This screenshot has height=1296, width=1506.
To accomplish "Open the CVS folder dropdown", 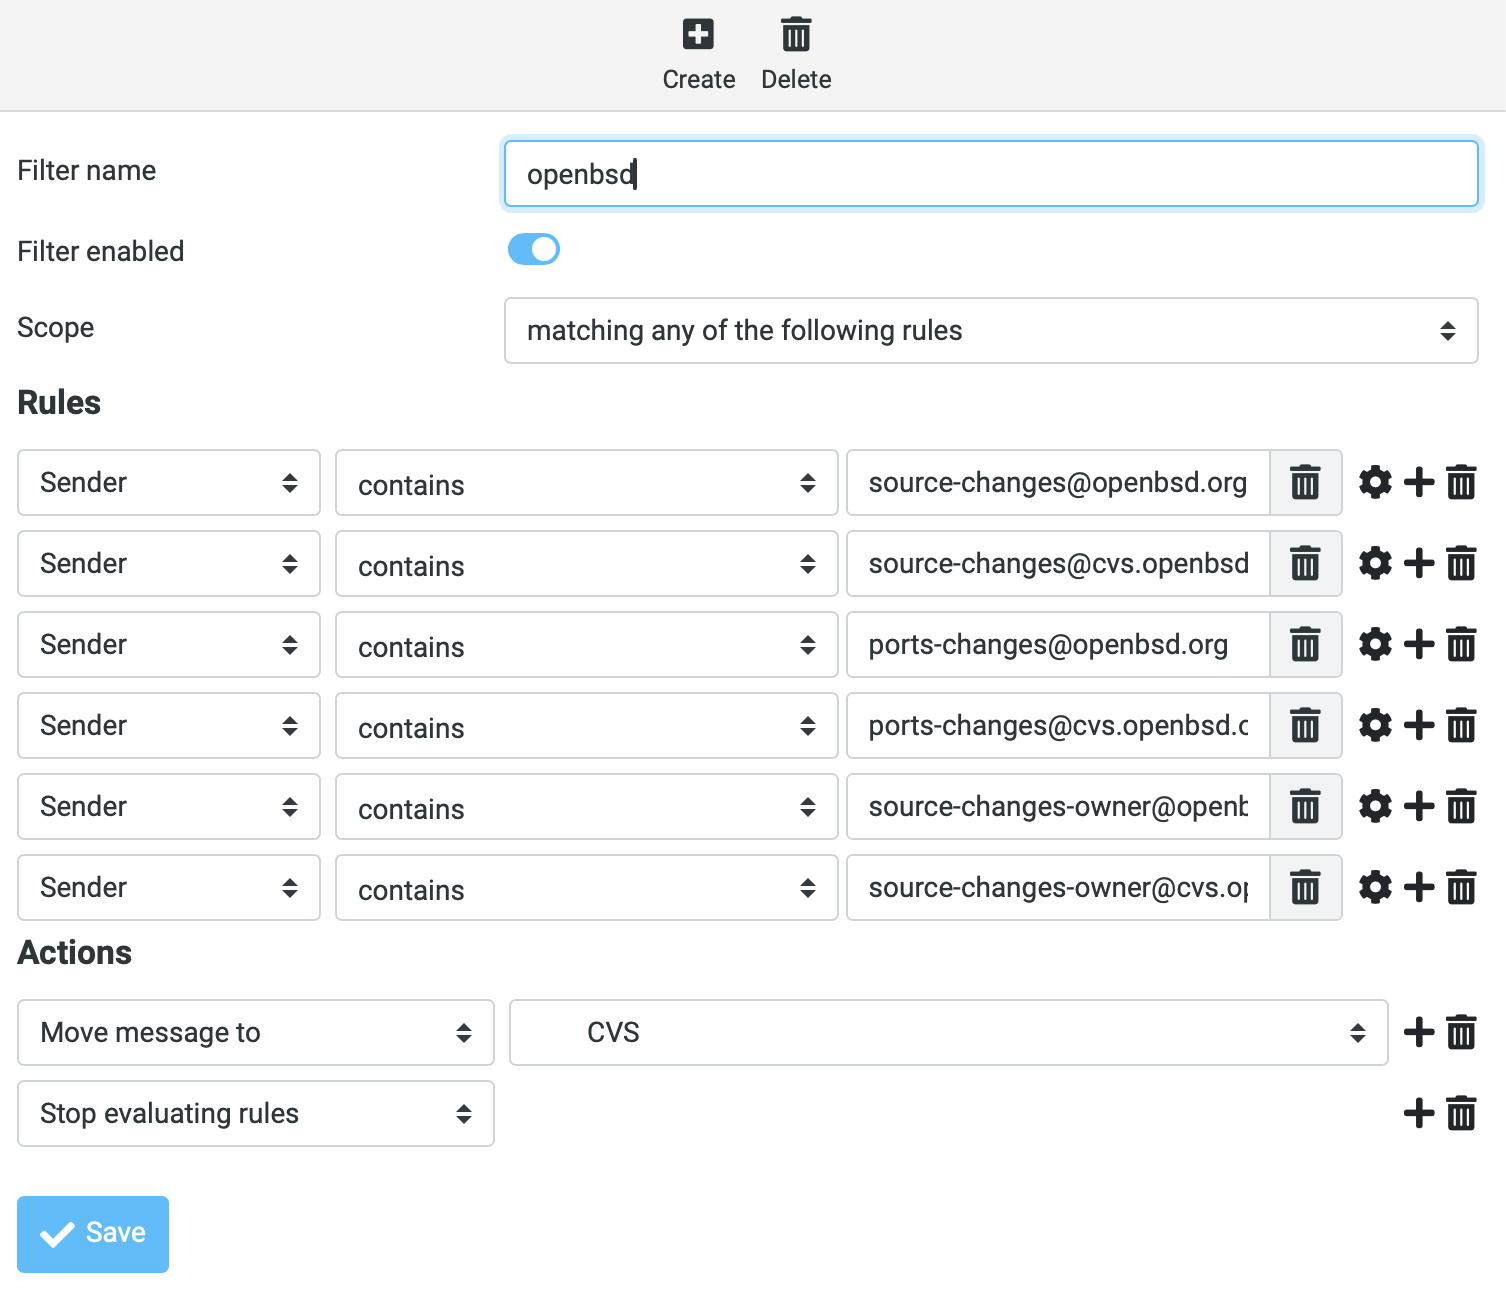I will (x=949, y=1032).
